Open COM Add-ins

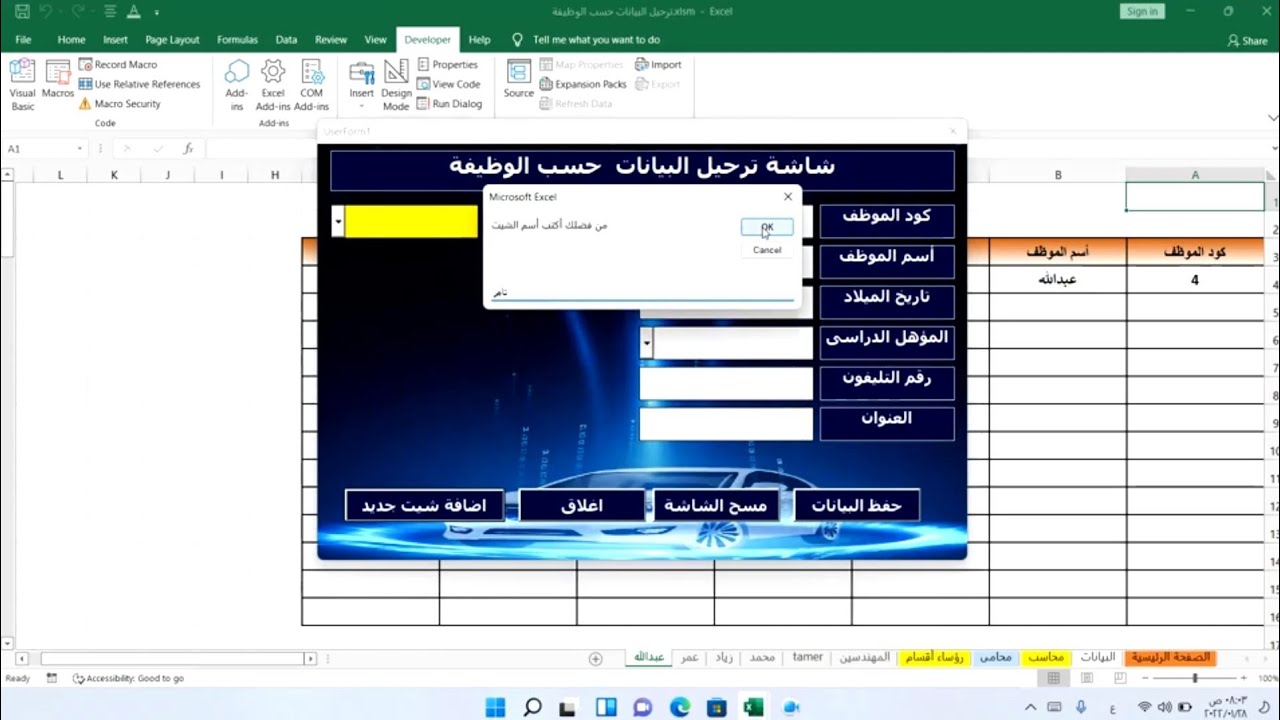312,85
